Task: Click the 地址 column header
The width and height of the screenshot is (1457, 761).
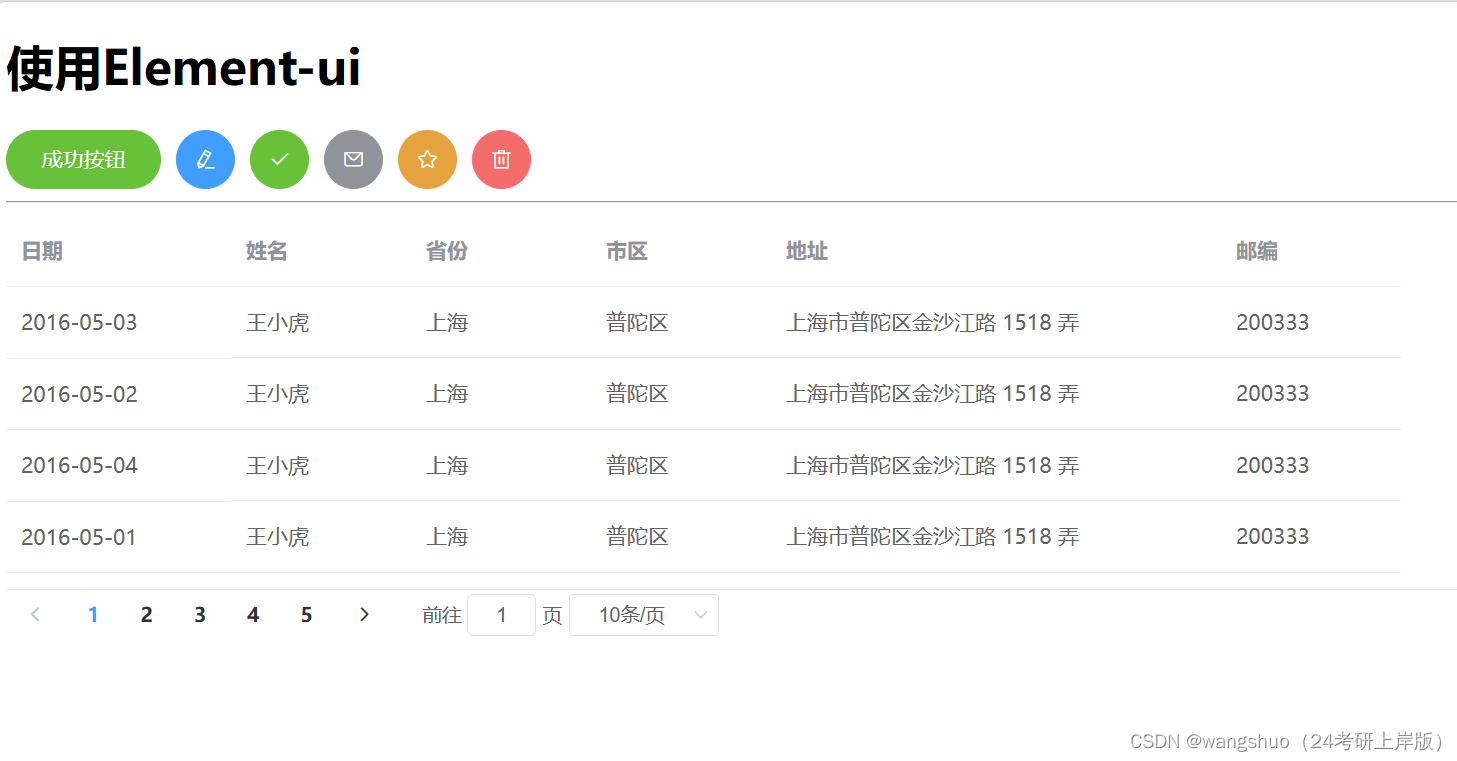Action: point(807,251)
